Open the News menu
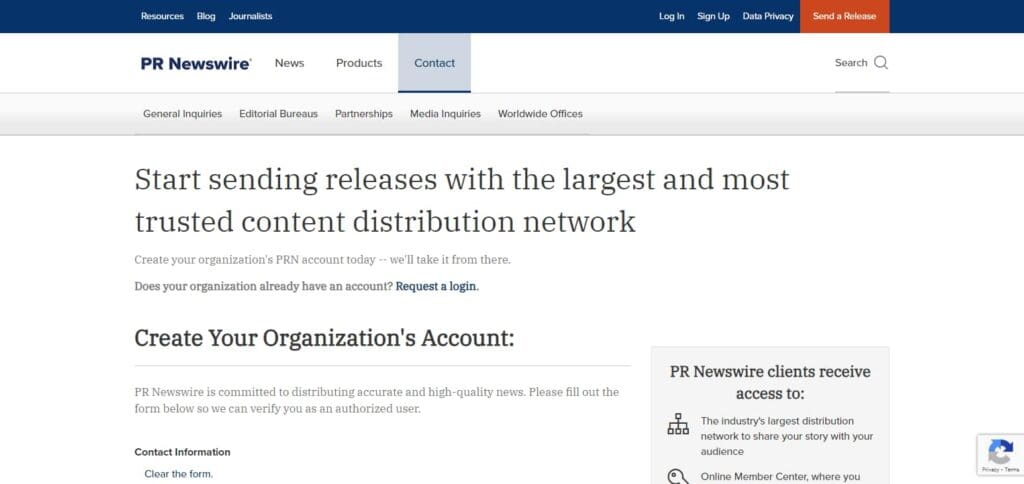The width and height of the screenshot is (1024, 484). 289,63
